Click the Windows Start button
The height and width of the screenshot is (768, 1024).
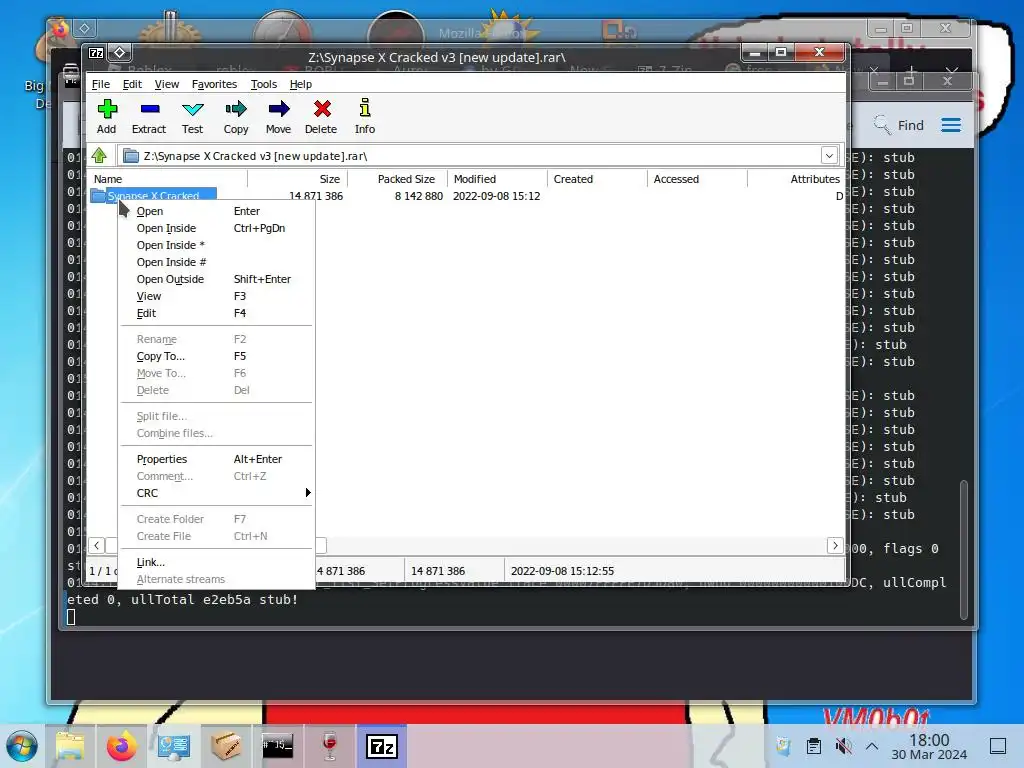coord(22,746)
